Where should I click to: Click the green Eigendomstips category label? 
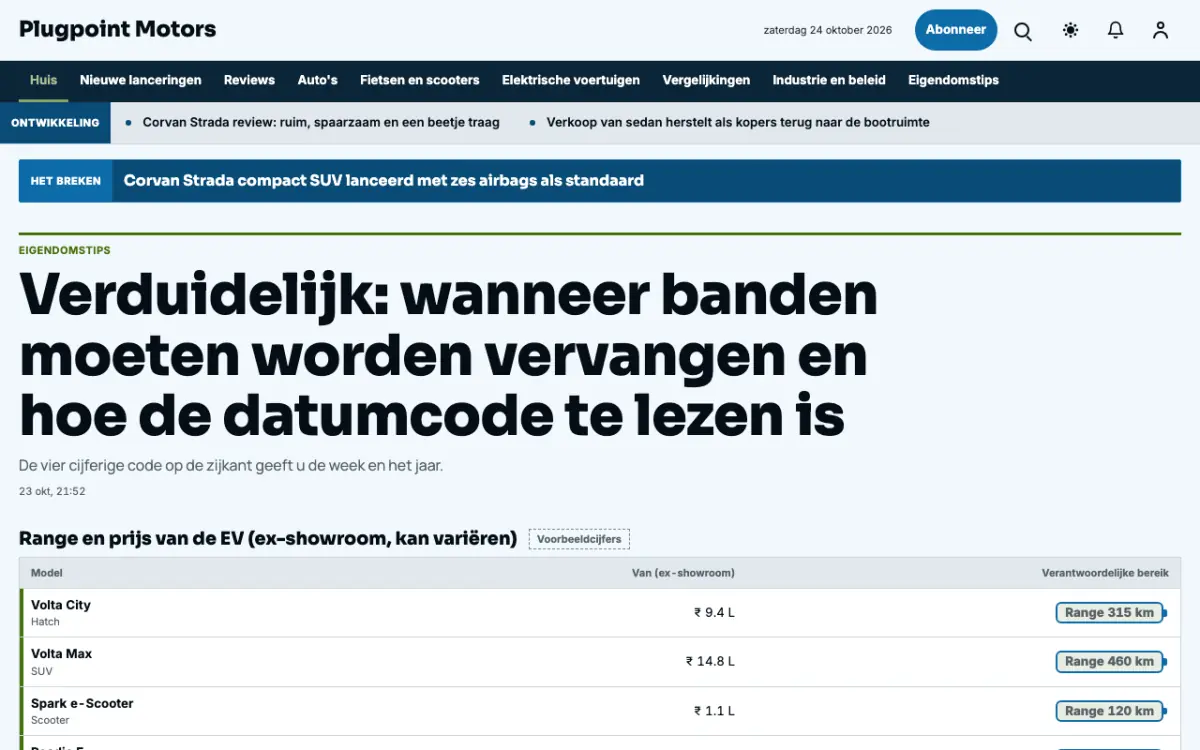[65, 250]
